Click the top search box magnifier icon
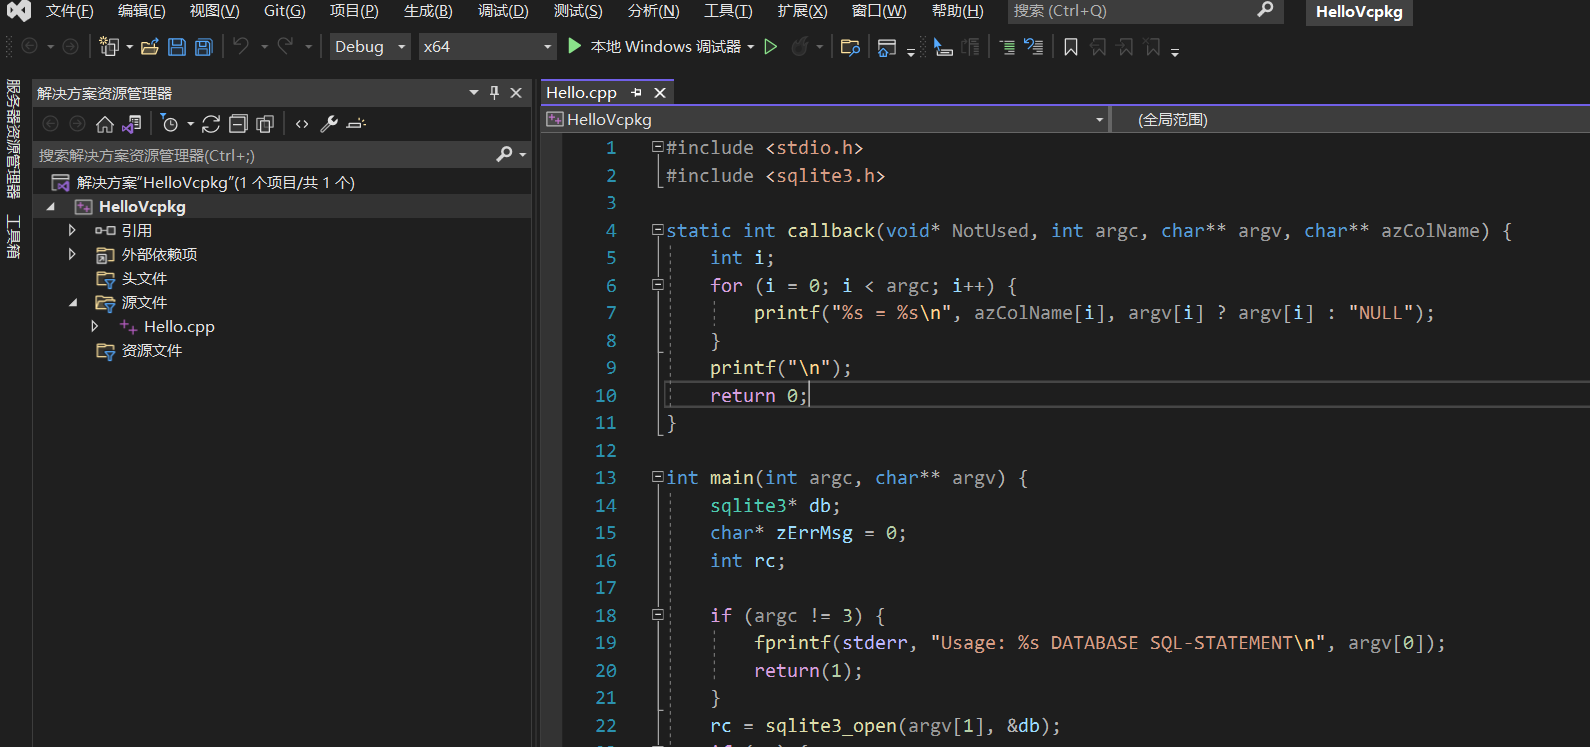The width and height of the screenshot is (1590, 747). click(x=1266, y=10)
